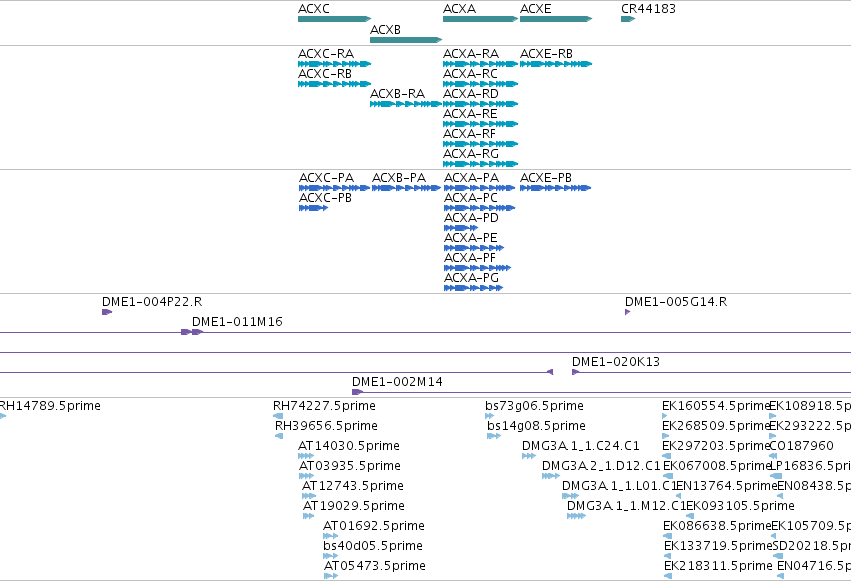Viewport: 851px width, 581px height.
Task: Click EST DMG3A.1_1.C24.C1
Action: (529, 456)
